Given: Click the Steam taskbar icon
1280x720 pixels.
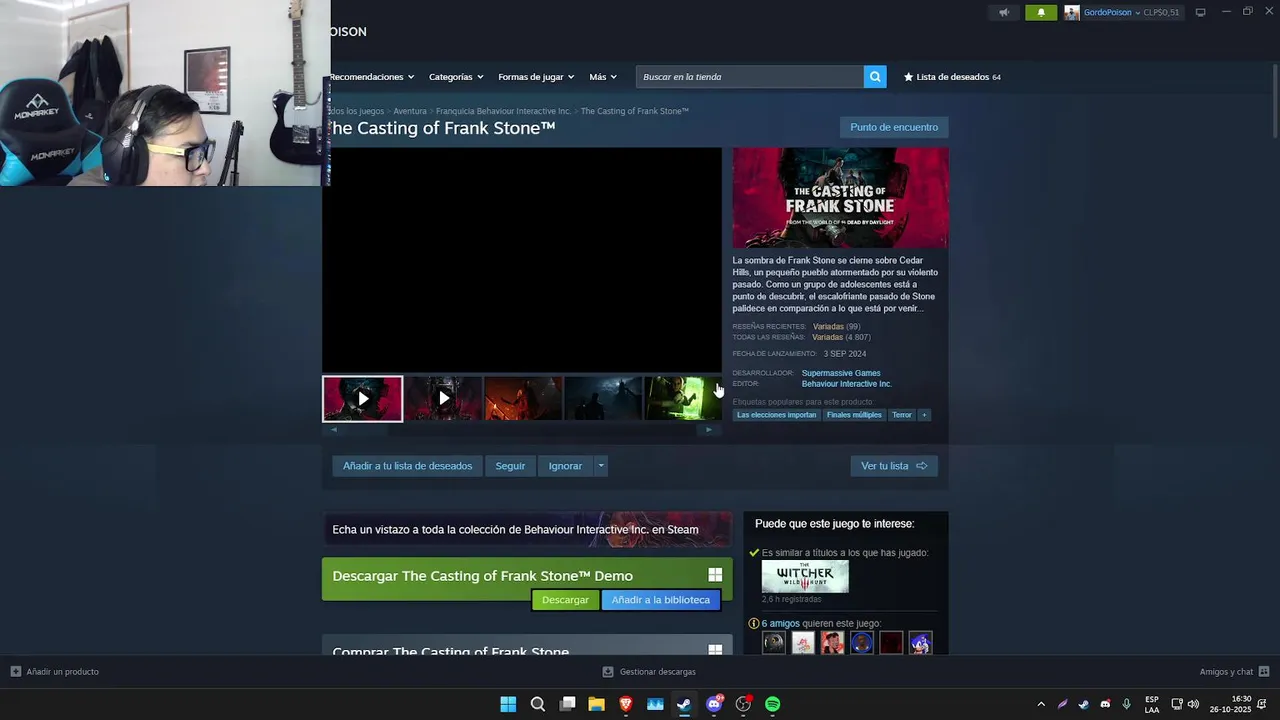Looking at the screenshot, I should 684,704.
